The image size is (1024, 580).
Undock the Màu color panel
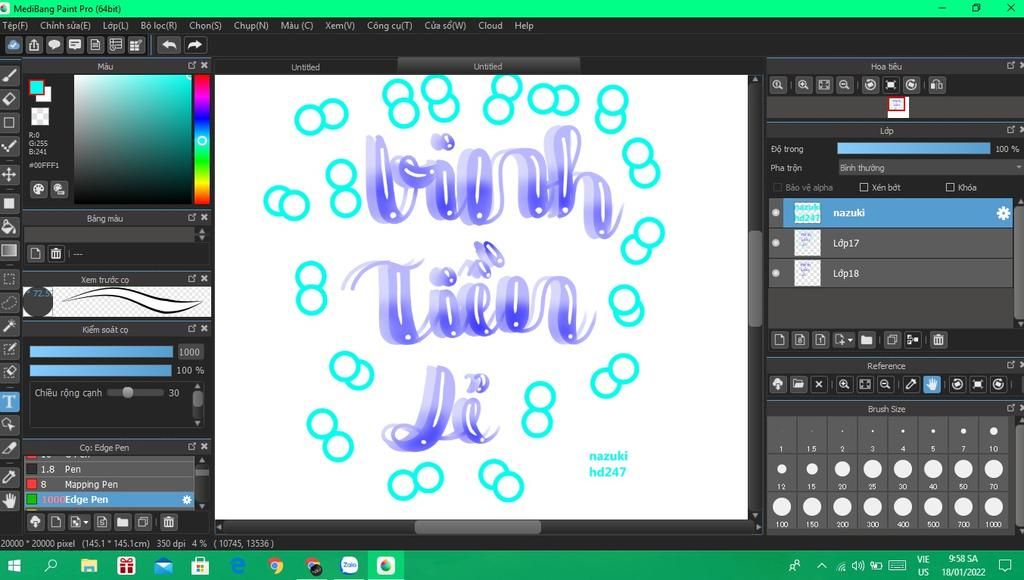(x=192, y=65)
